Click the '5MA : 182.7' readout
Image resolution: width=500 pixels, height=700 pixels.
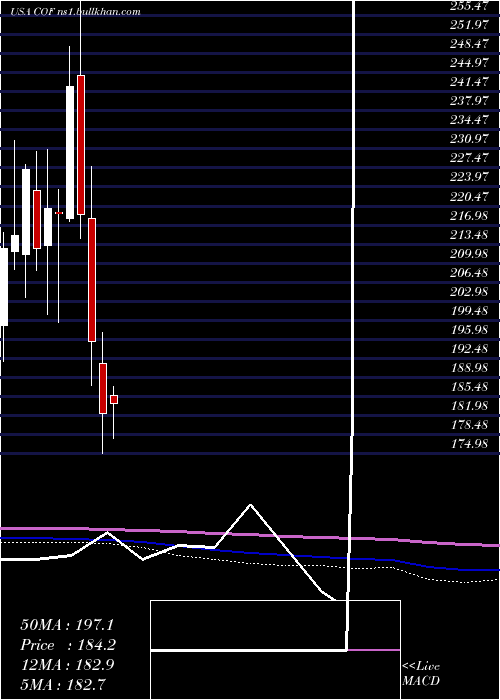63,684
